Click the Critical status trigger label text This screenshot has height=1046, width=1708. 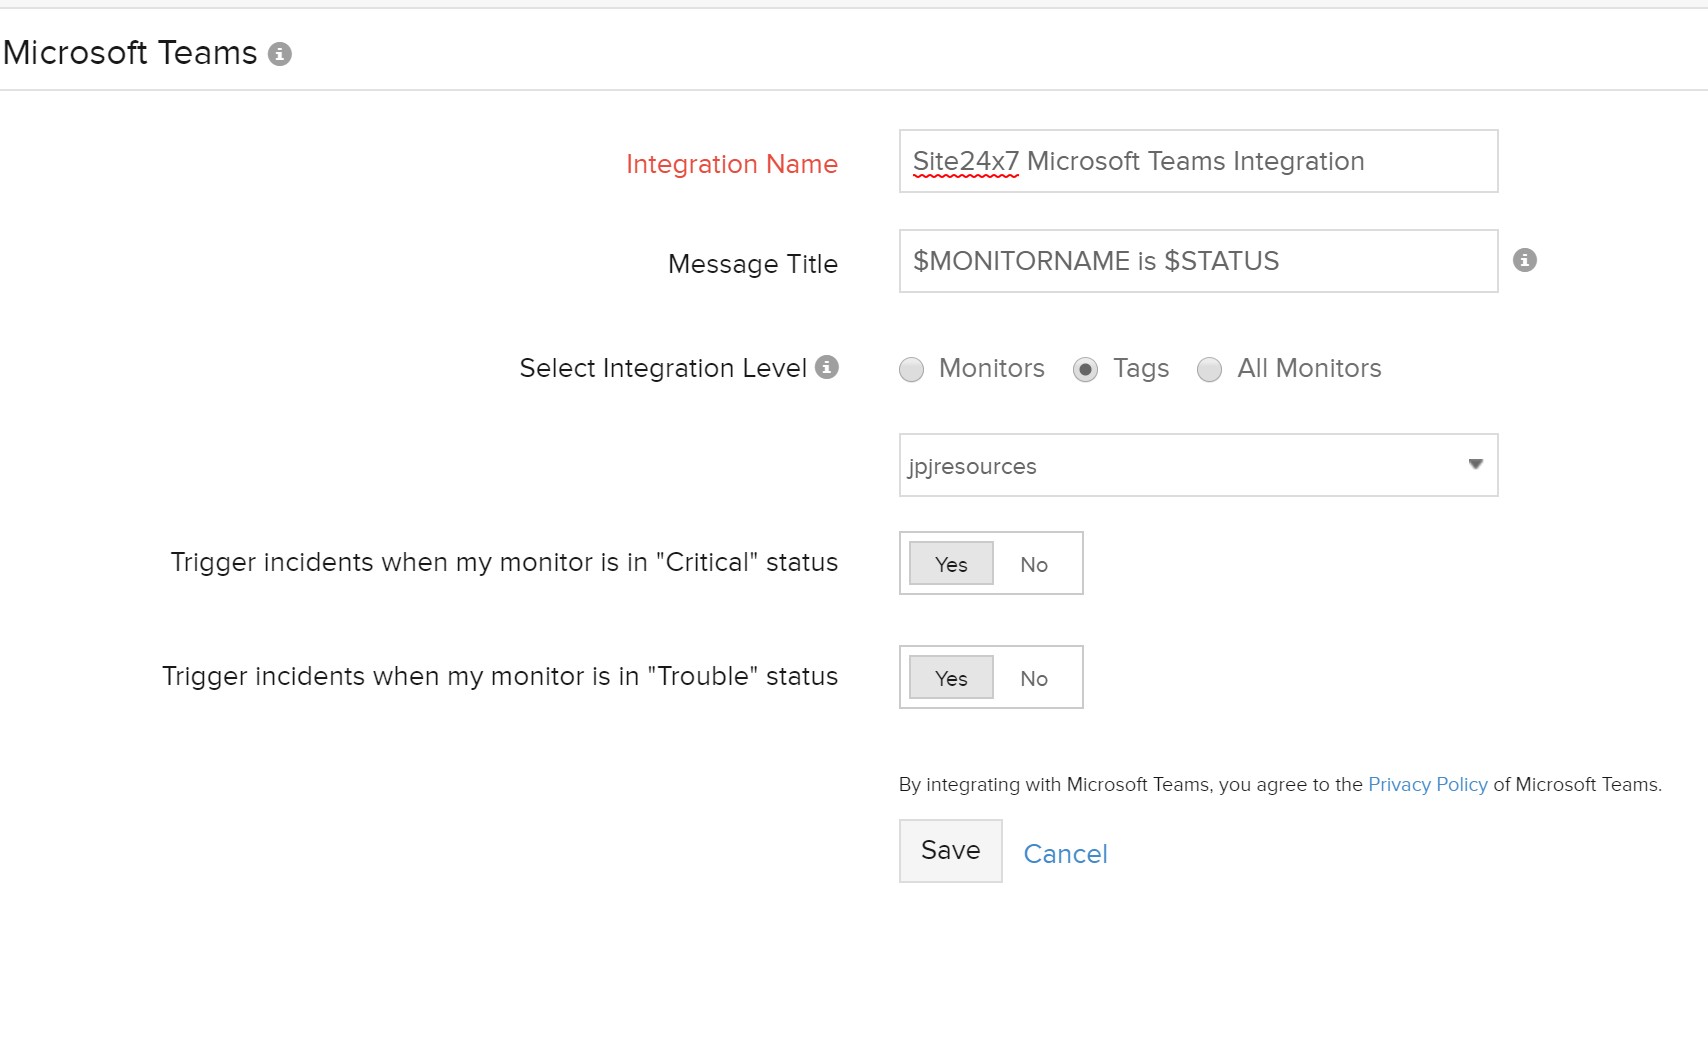[x=504, y=562]
